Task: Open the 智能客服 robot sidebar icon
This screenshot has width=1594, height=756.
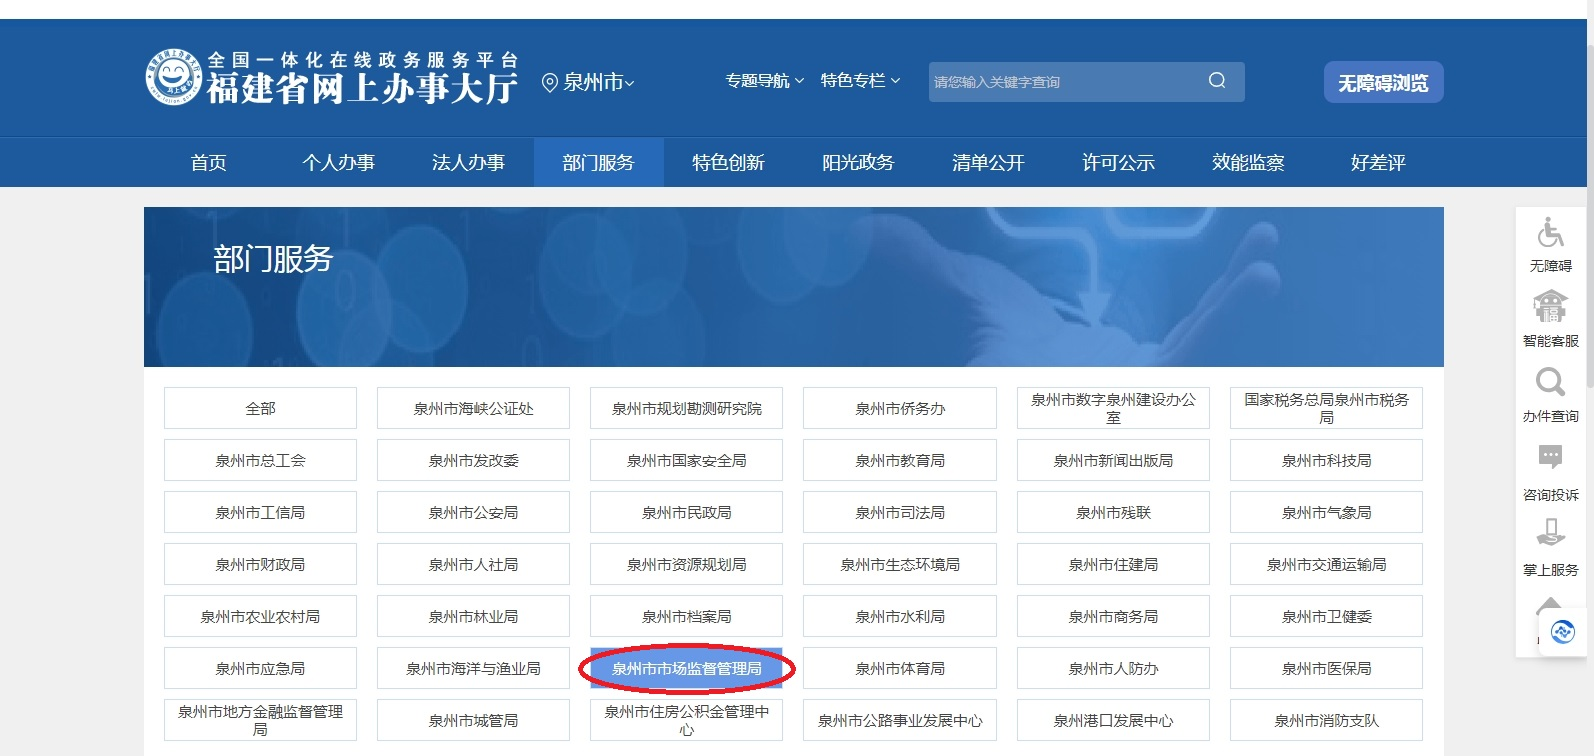Action: 1550,306
